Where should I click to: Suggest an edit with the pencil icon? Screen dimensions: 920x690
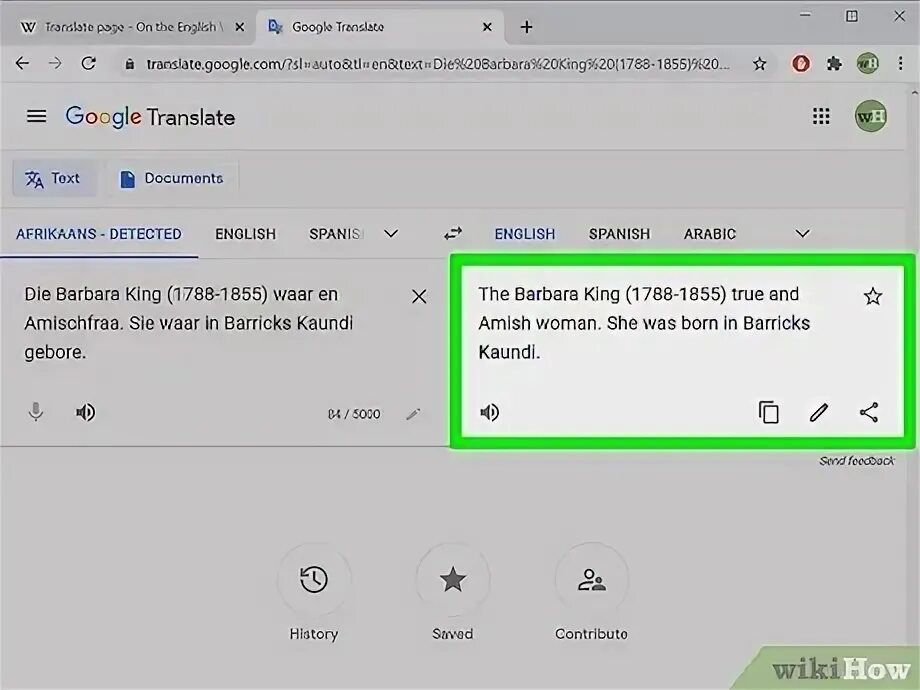(x=818, y=412)
